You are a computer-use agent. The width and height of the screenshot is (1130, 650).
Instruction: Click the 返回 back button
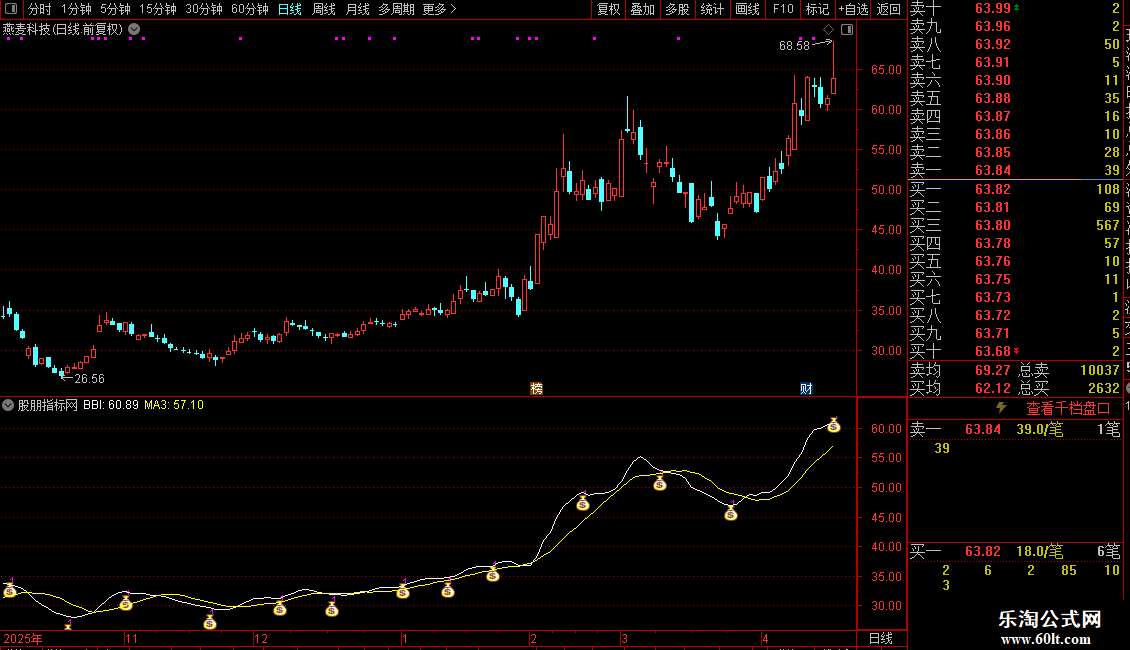point(889,9)
